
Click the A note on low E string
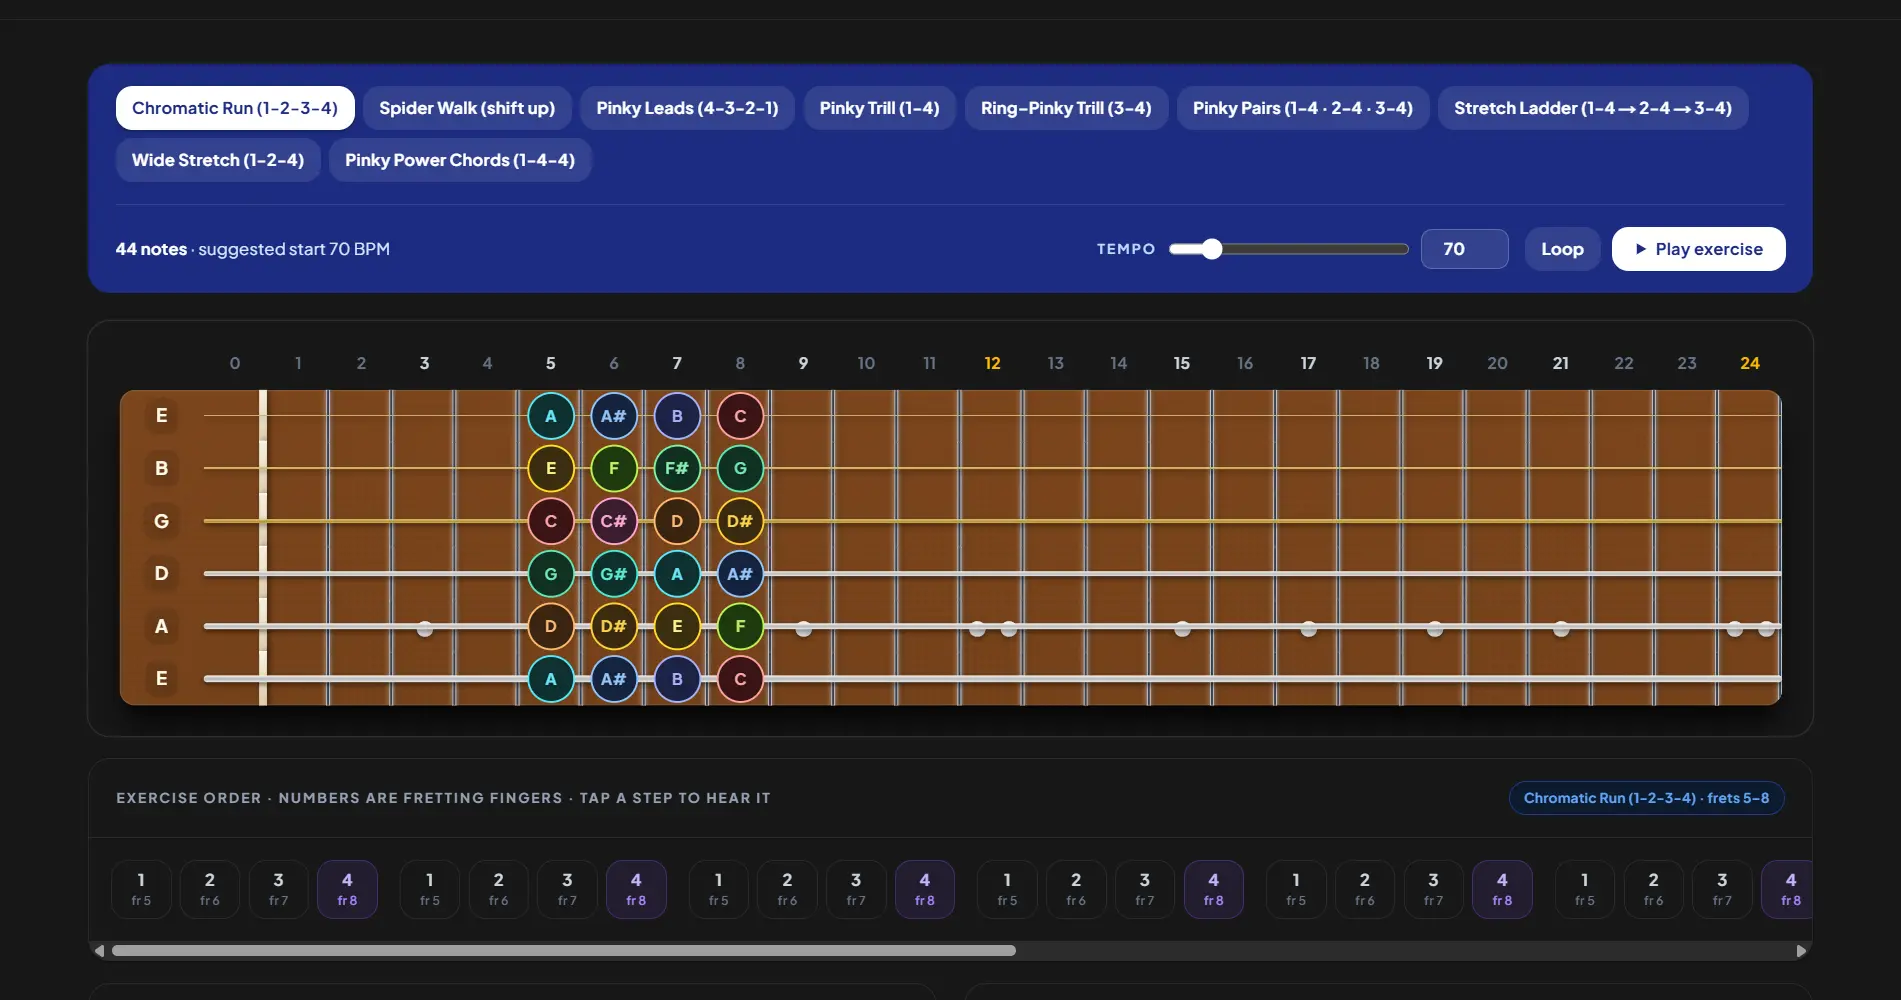tap(551, 679)
